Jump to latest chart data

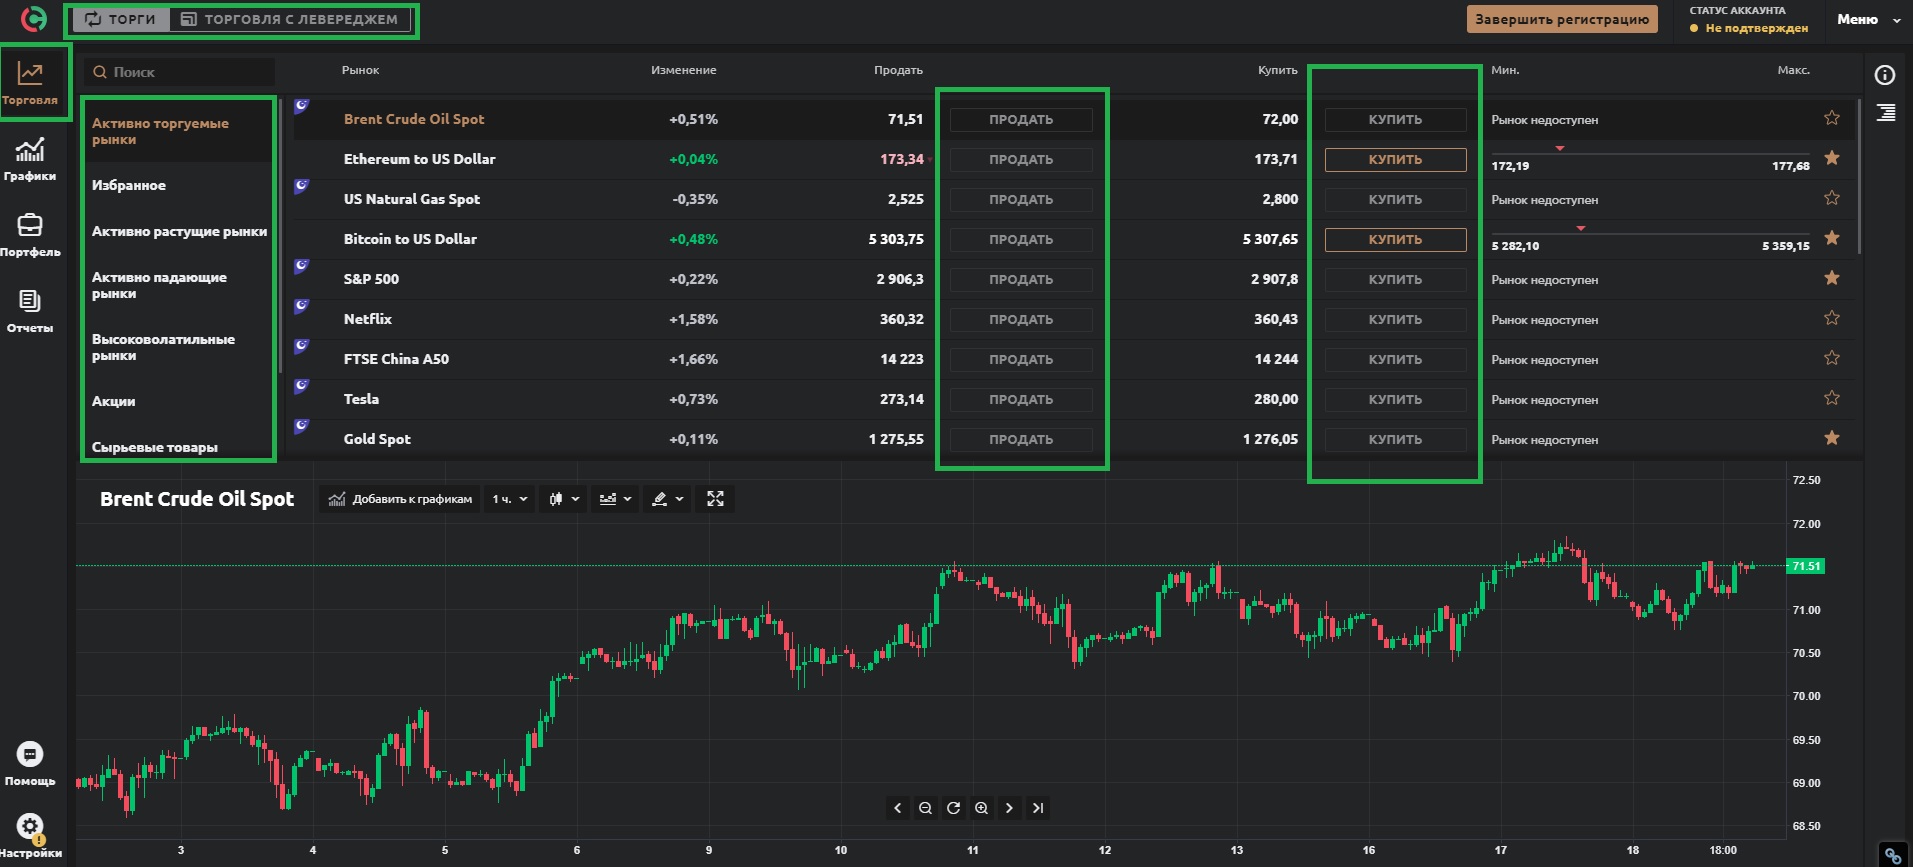coord(1038,808)
